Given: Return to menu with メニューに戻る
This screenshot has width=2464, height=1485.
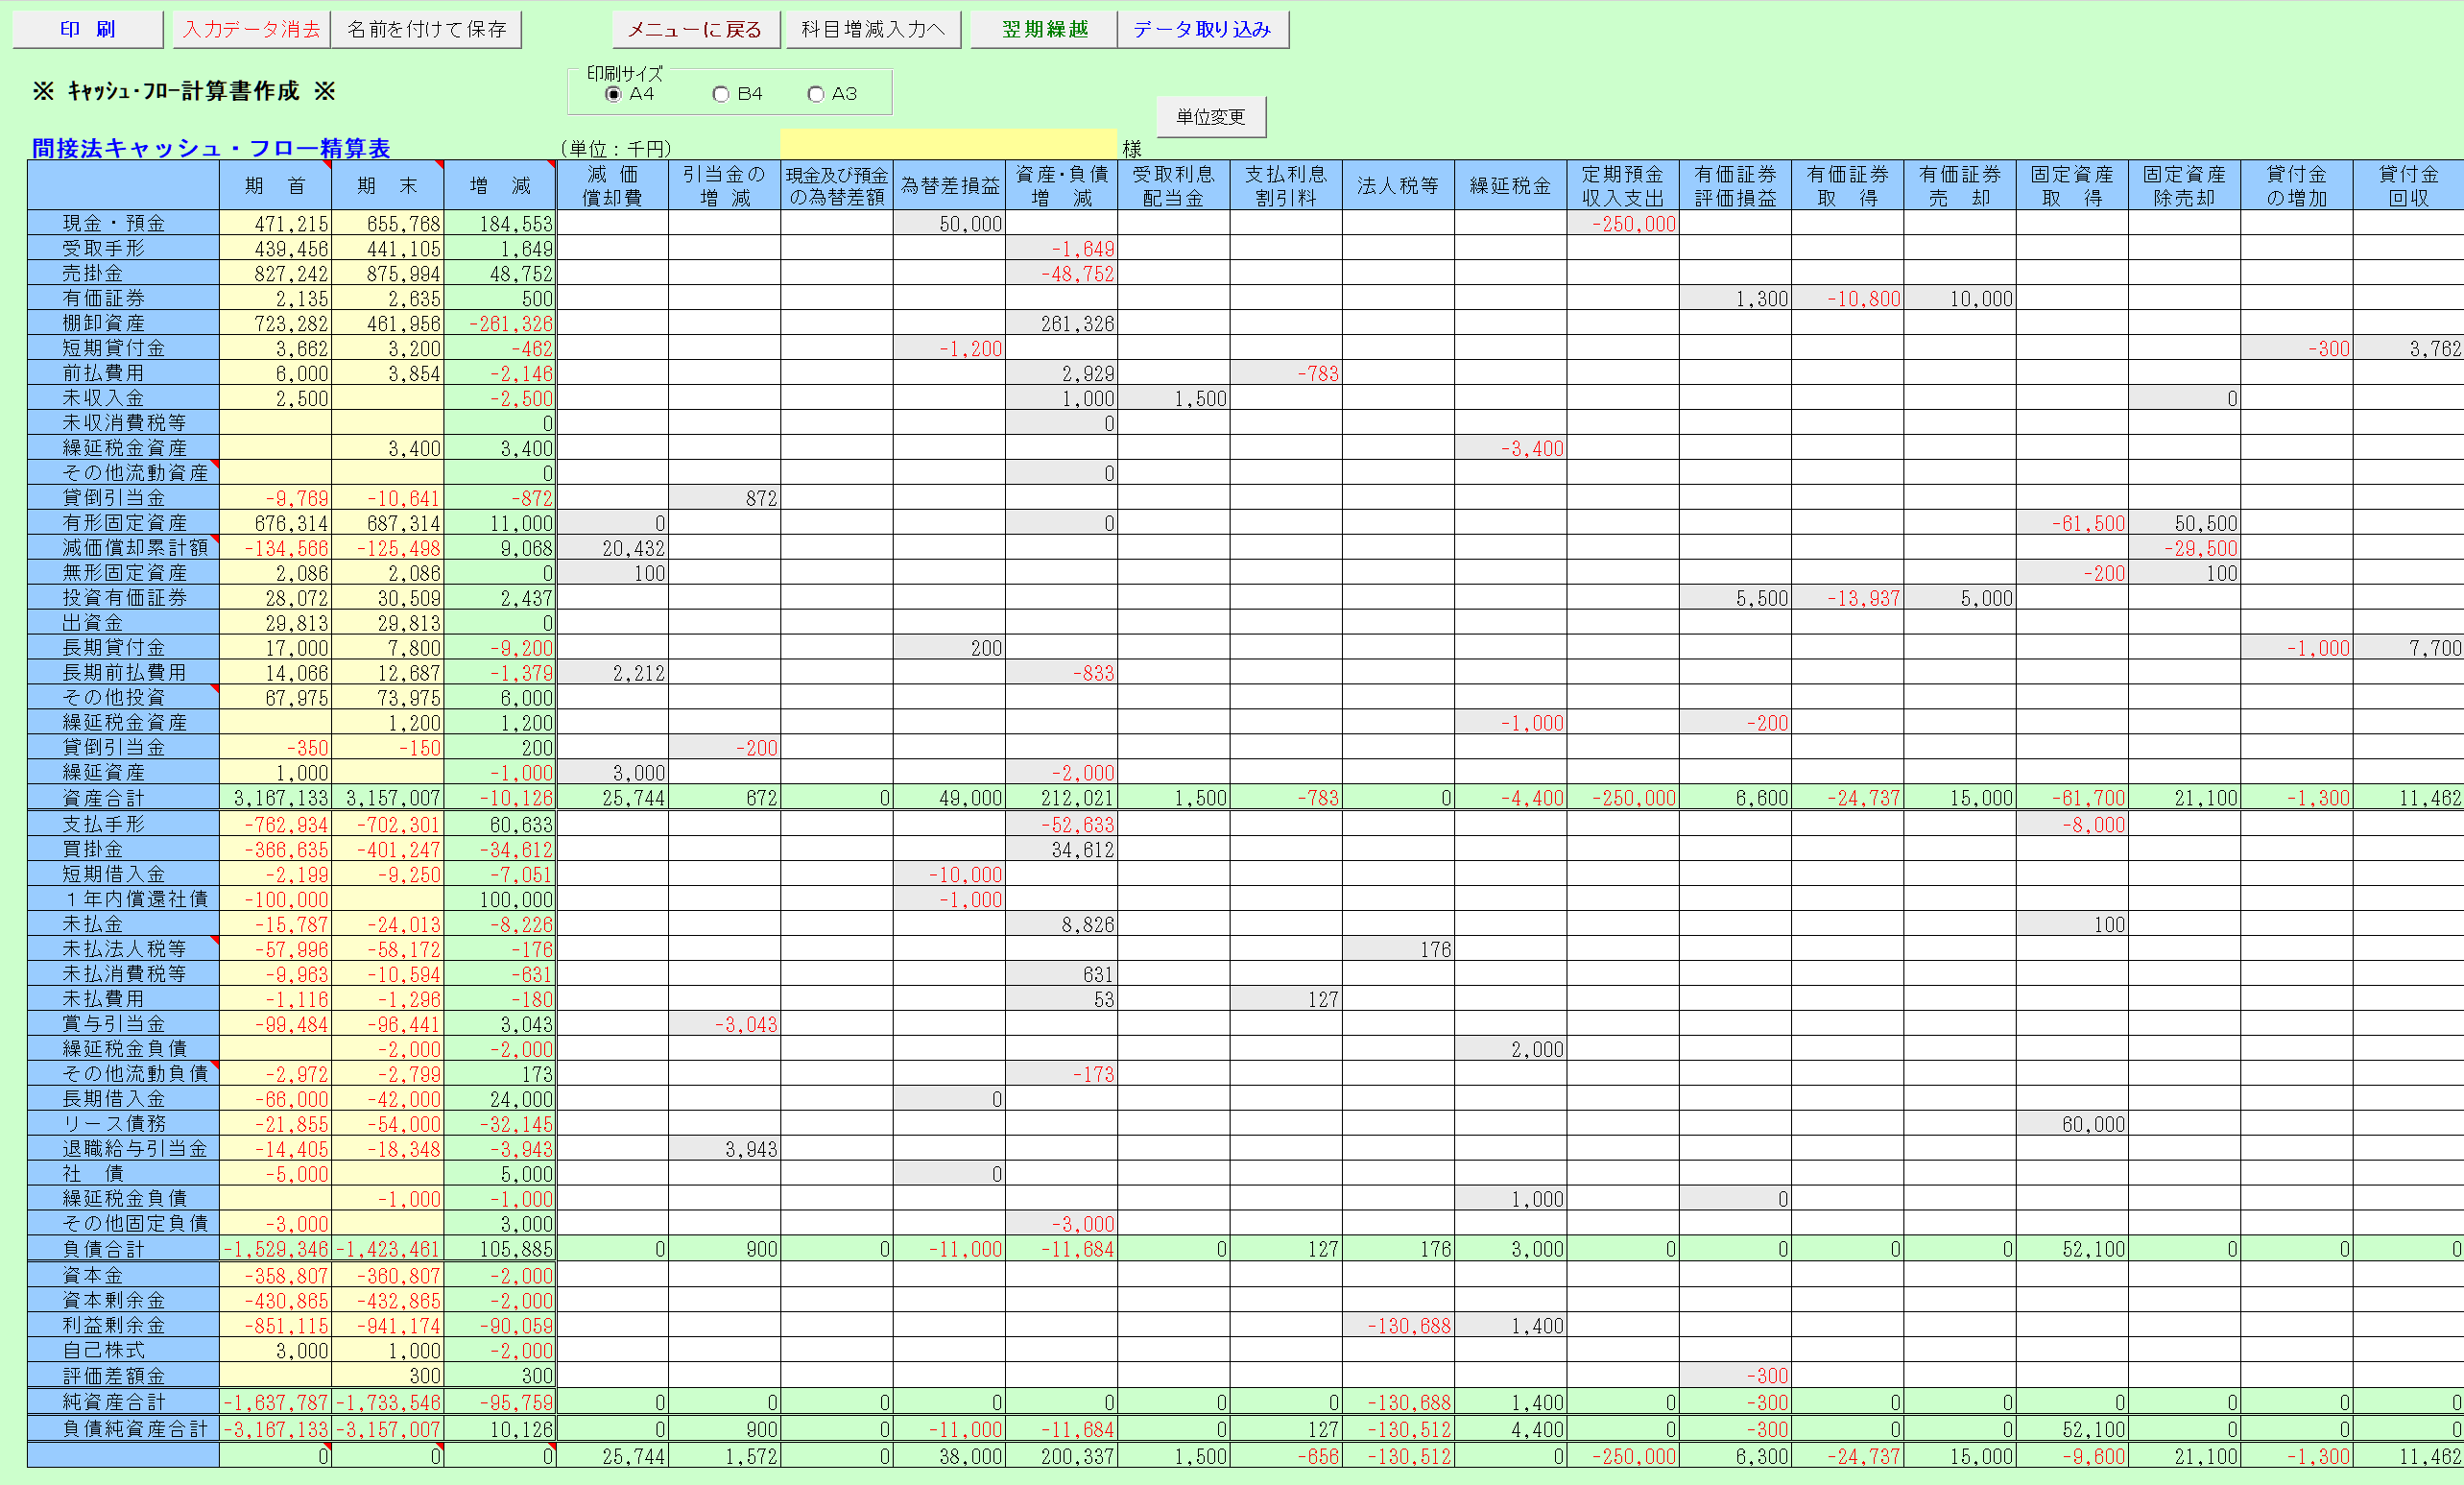Looking at the screenshot, I should pyautogui.click(x=694, y=29).
